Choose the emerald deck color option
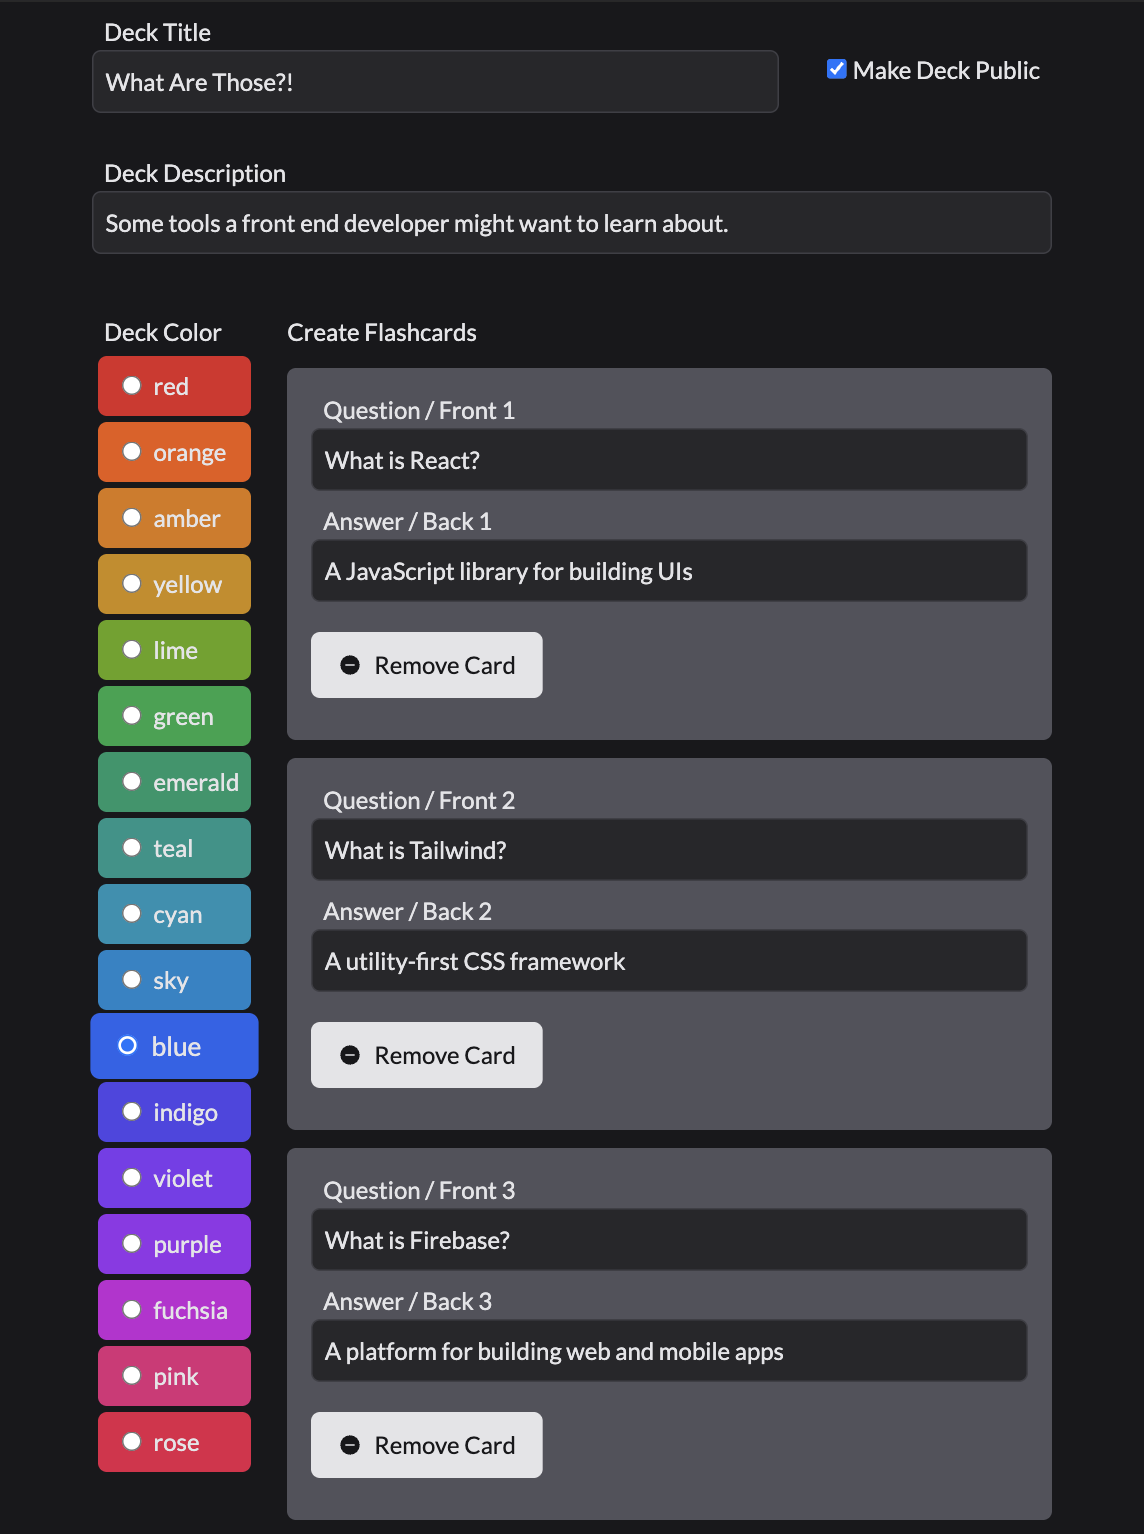Screen dimensions: 1144x1534 (132, 782)
